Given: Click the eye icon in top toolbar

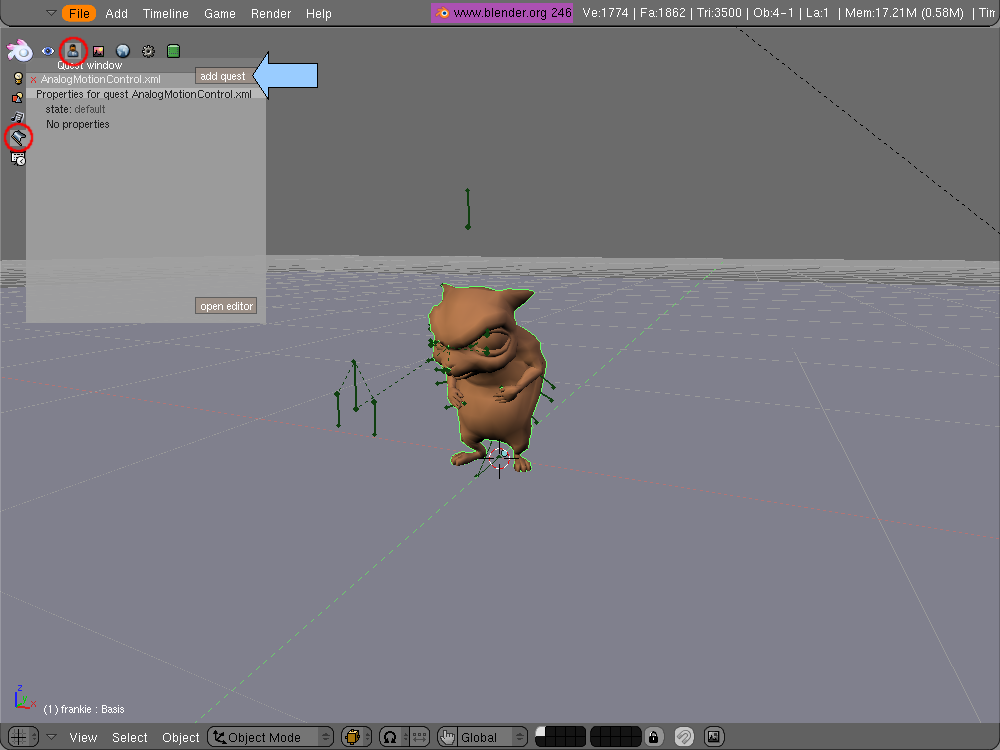Looking at the screenshot, I should pos(47,51).
